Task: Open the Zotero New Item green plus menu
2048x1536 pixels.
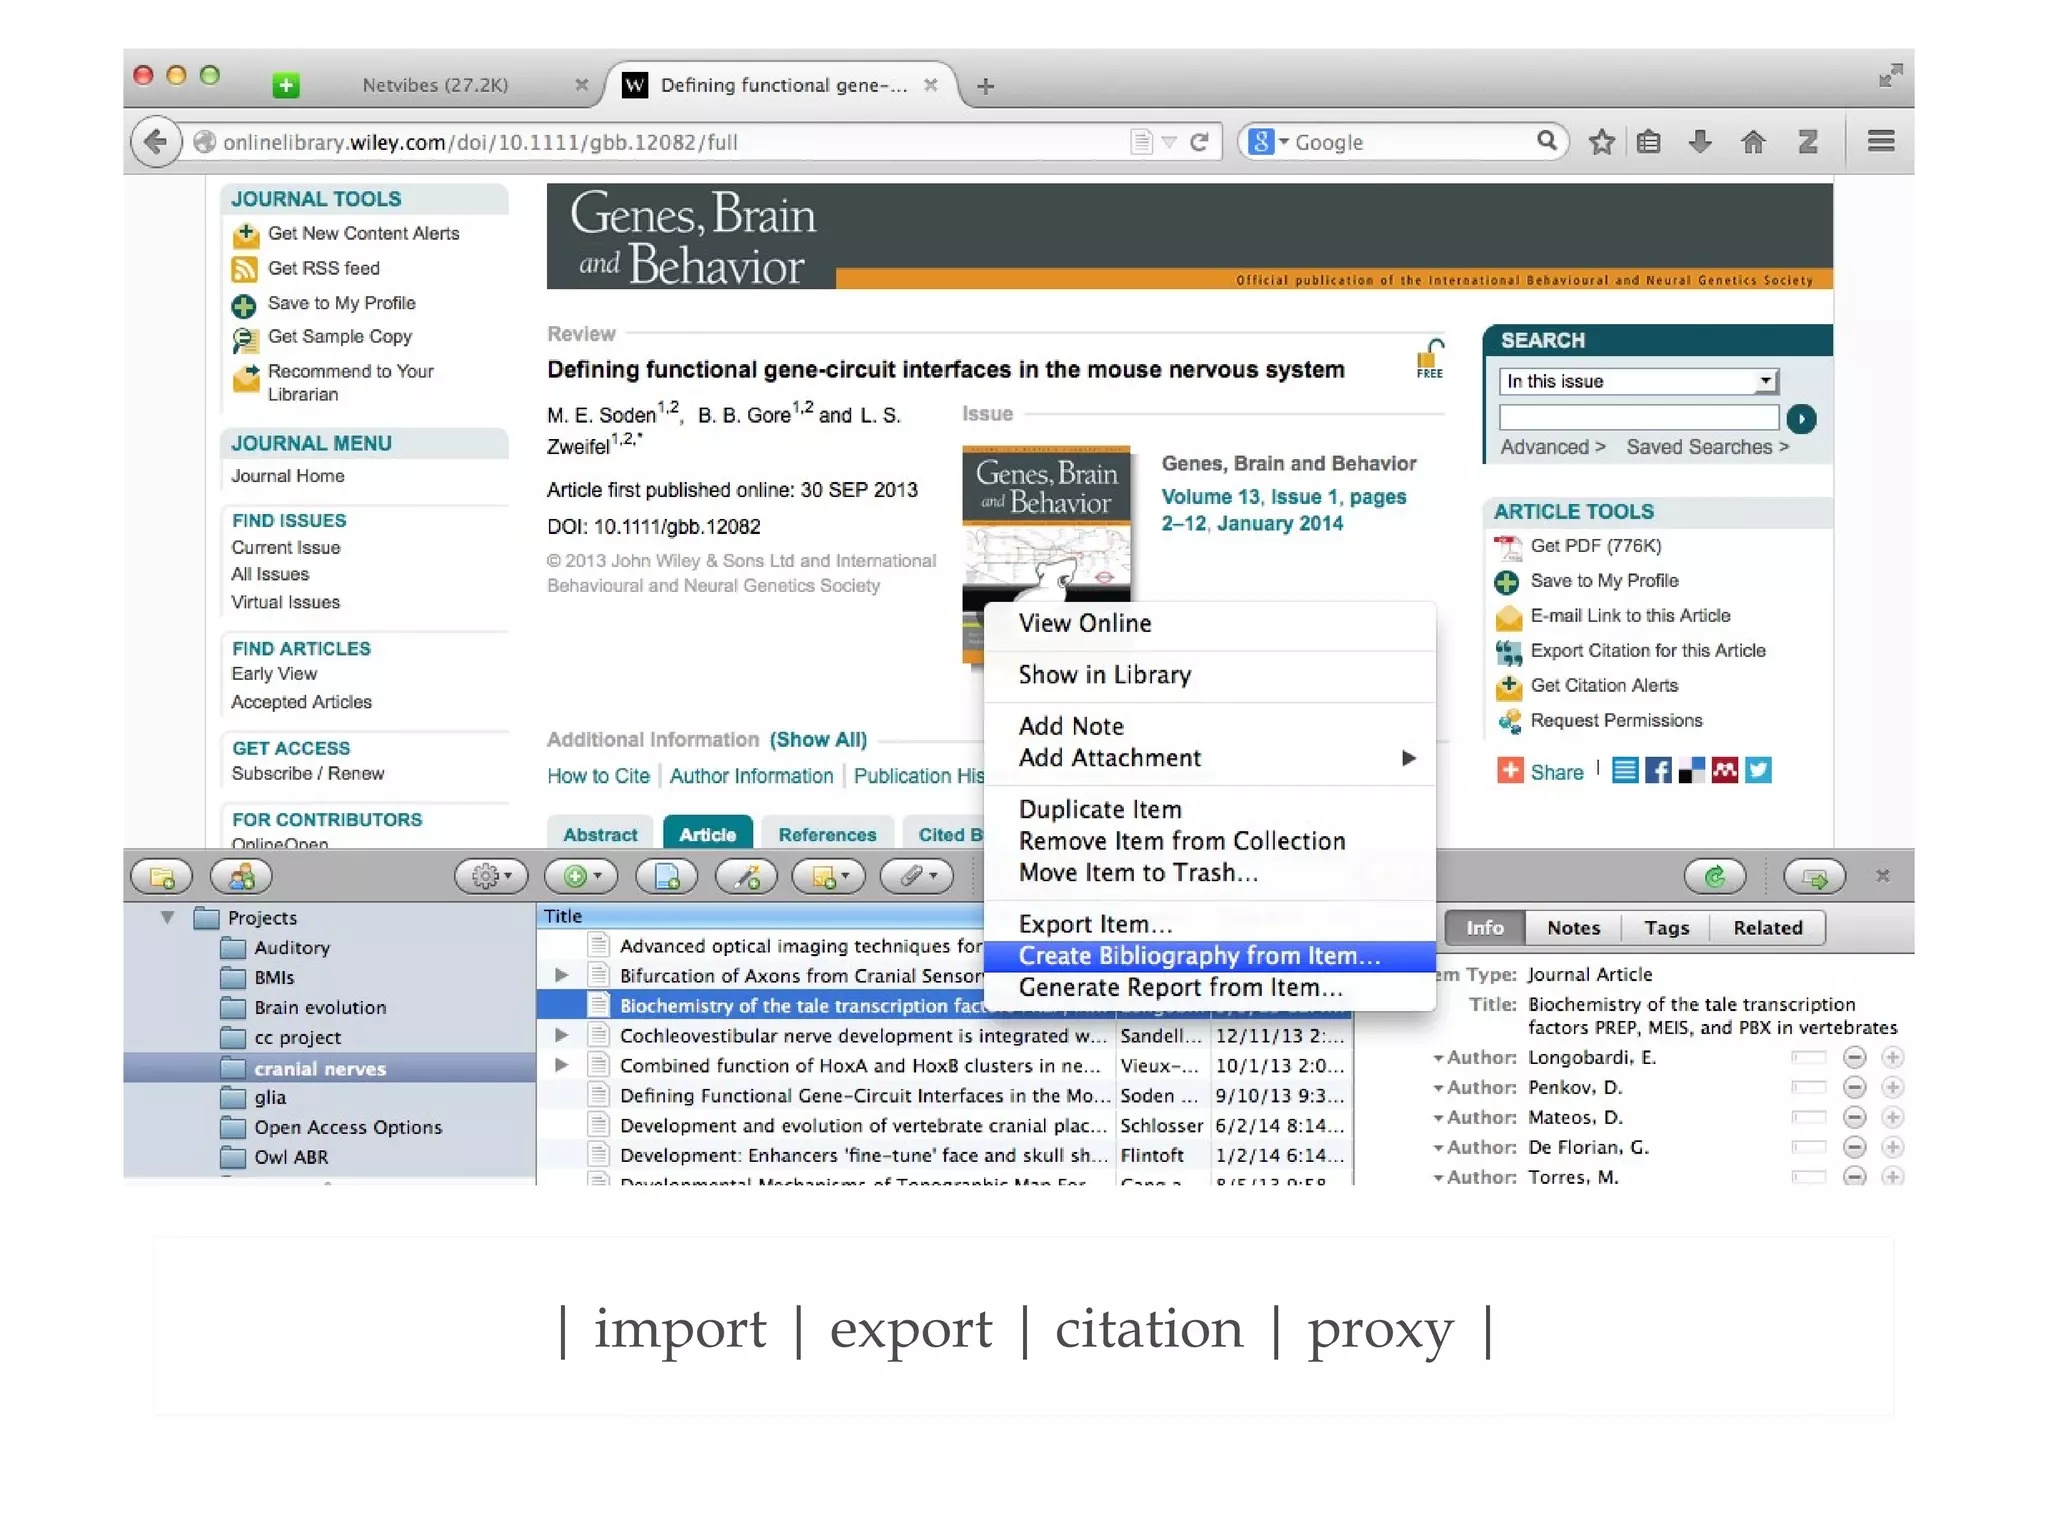Action: [581, 877]
